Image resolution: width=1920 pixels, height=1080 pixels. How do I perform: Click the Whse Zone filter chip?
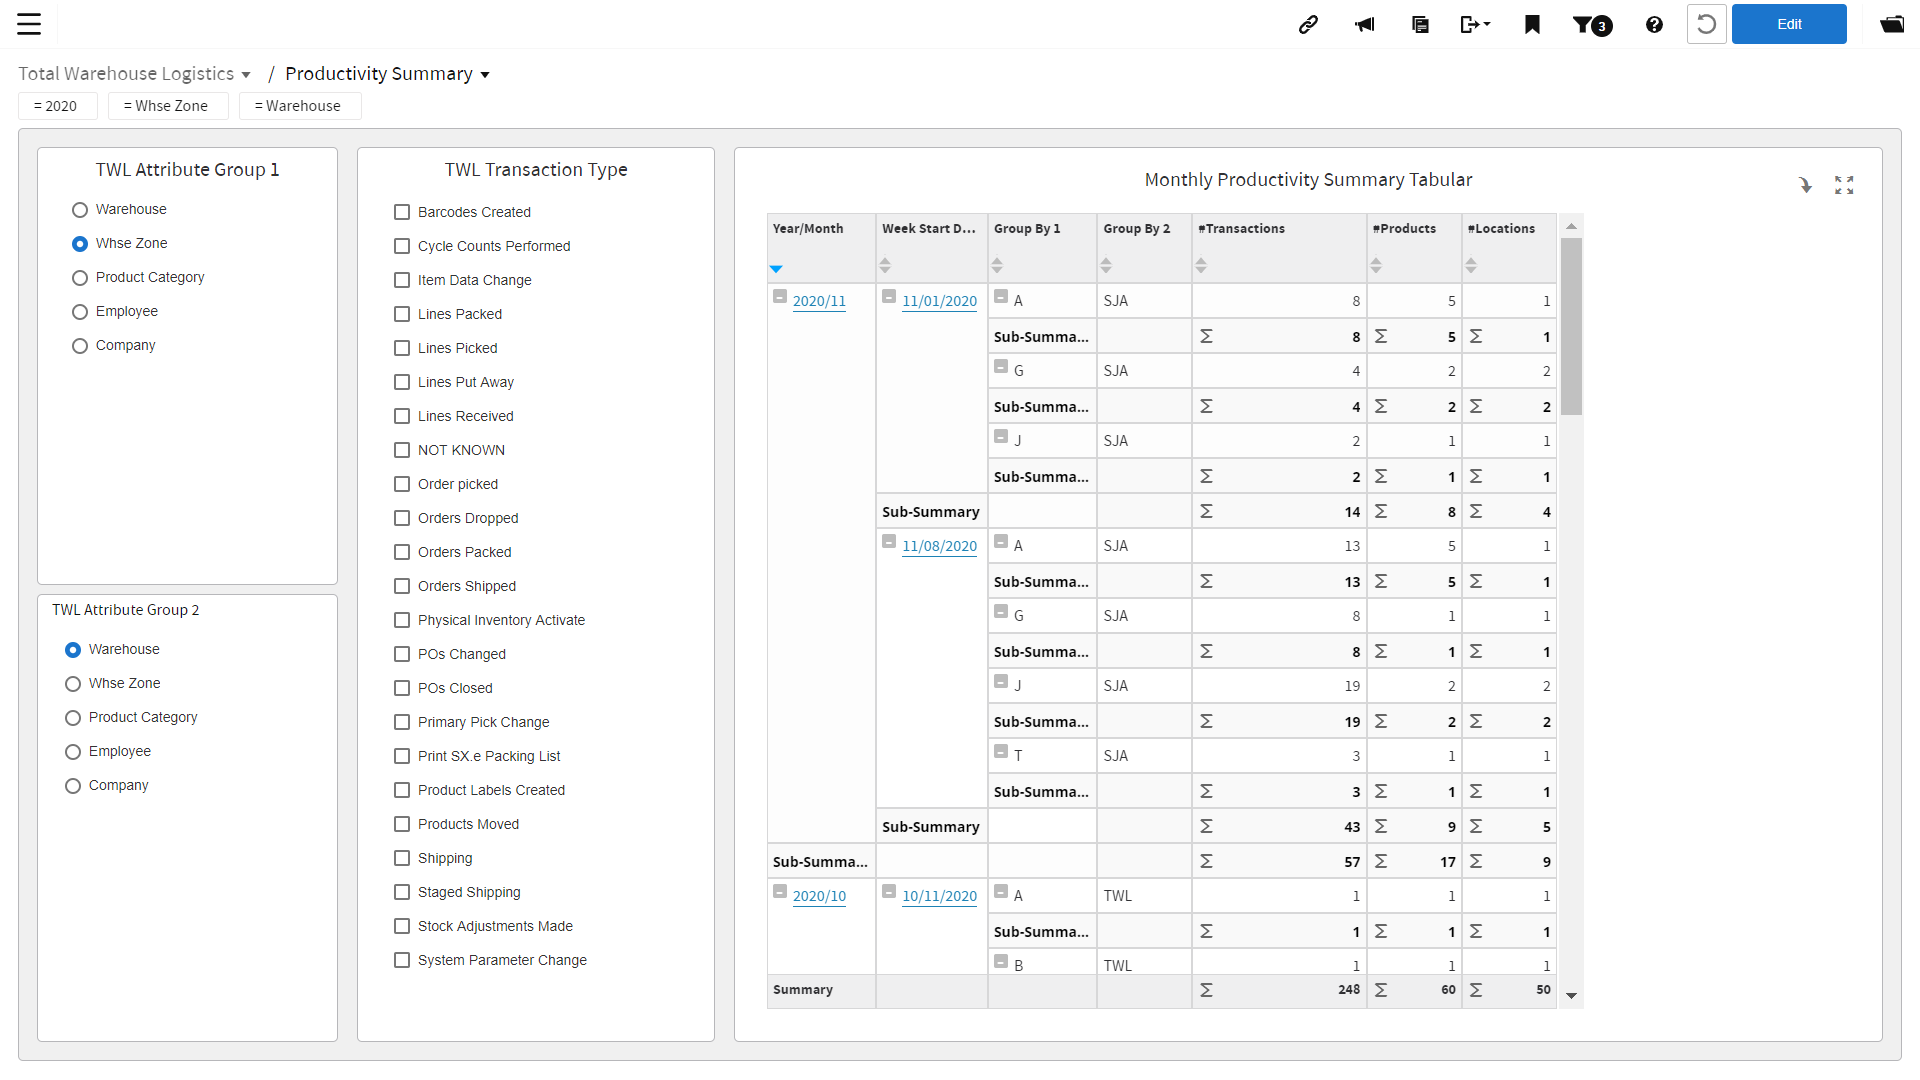[168, 105]
